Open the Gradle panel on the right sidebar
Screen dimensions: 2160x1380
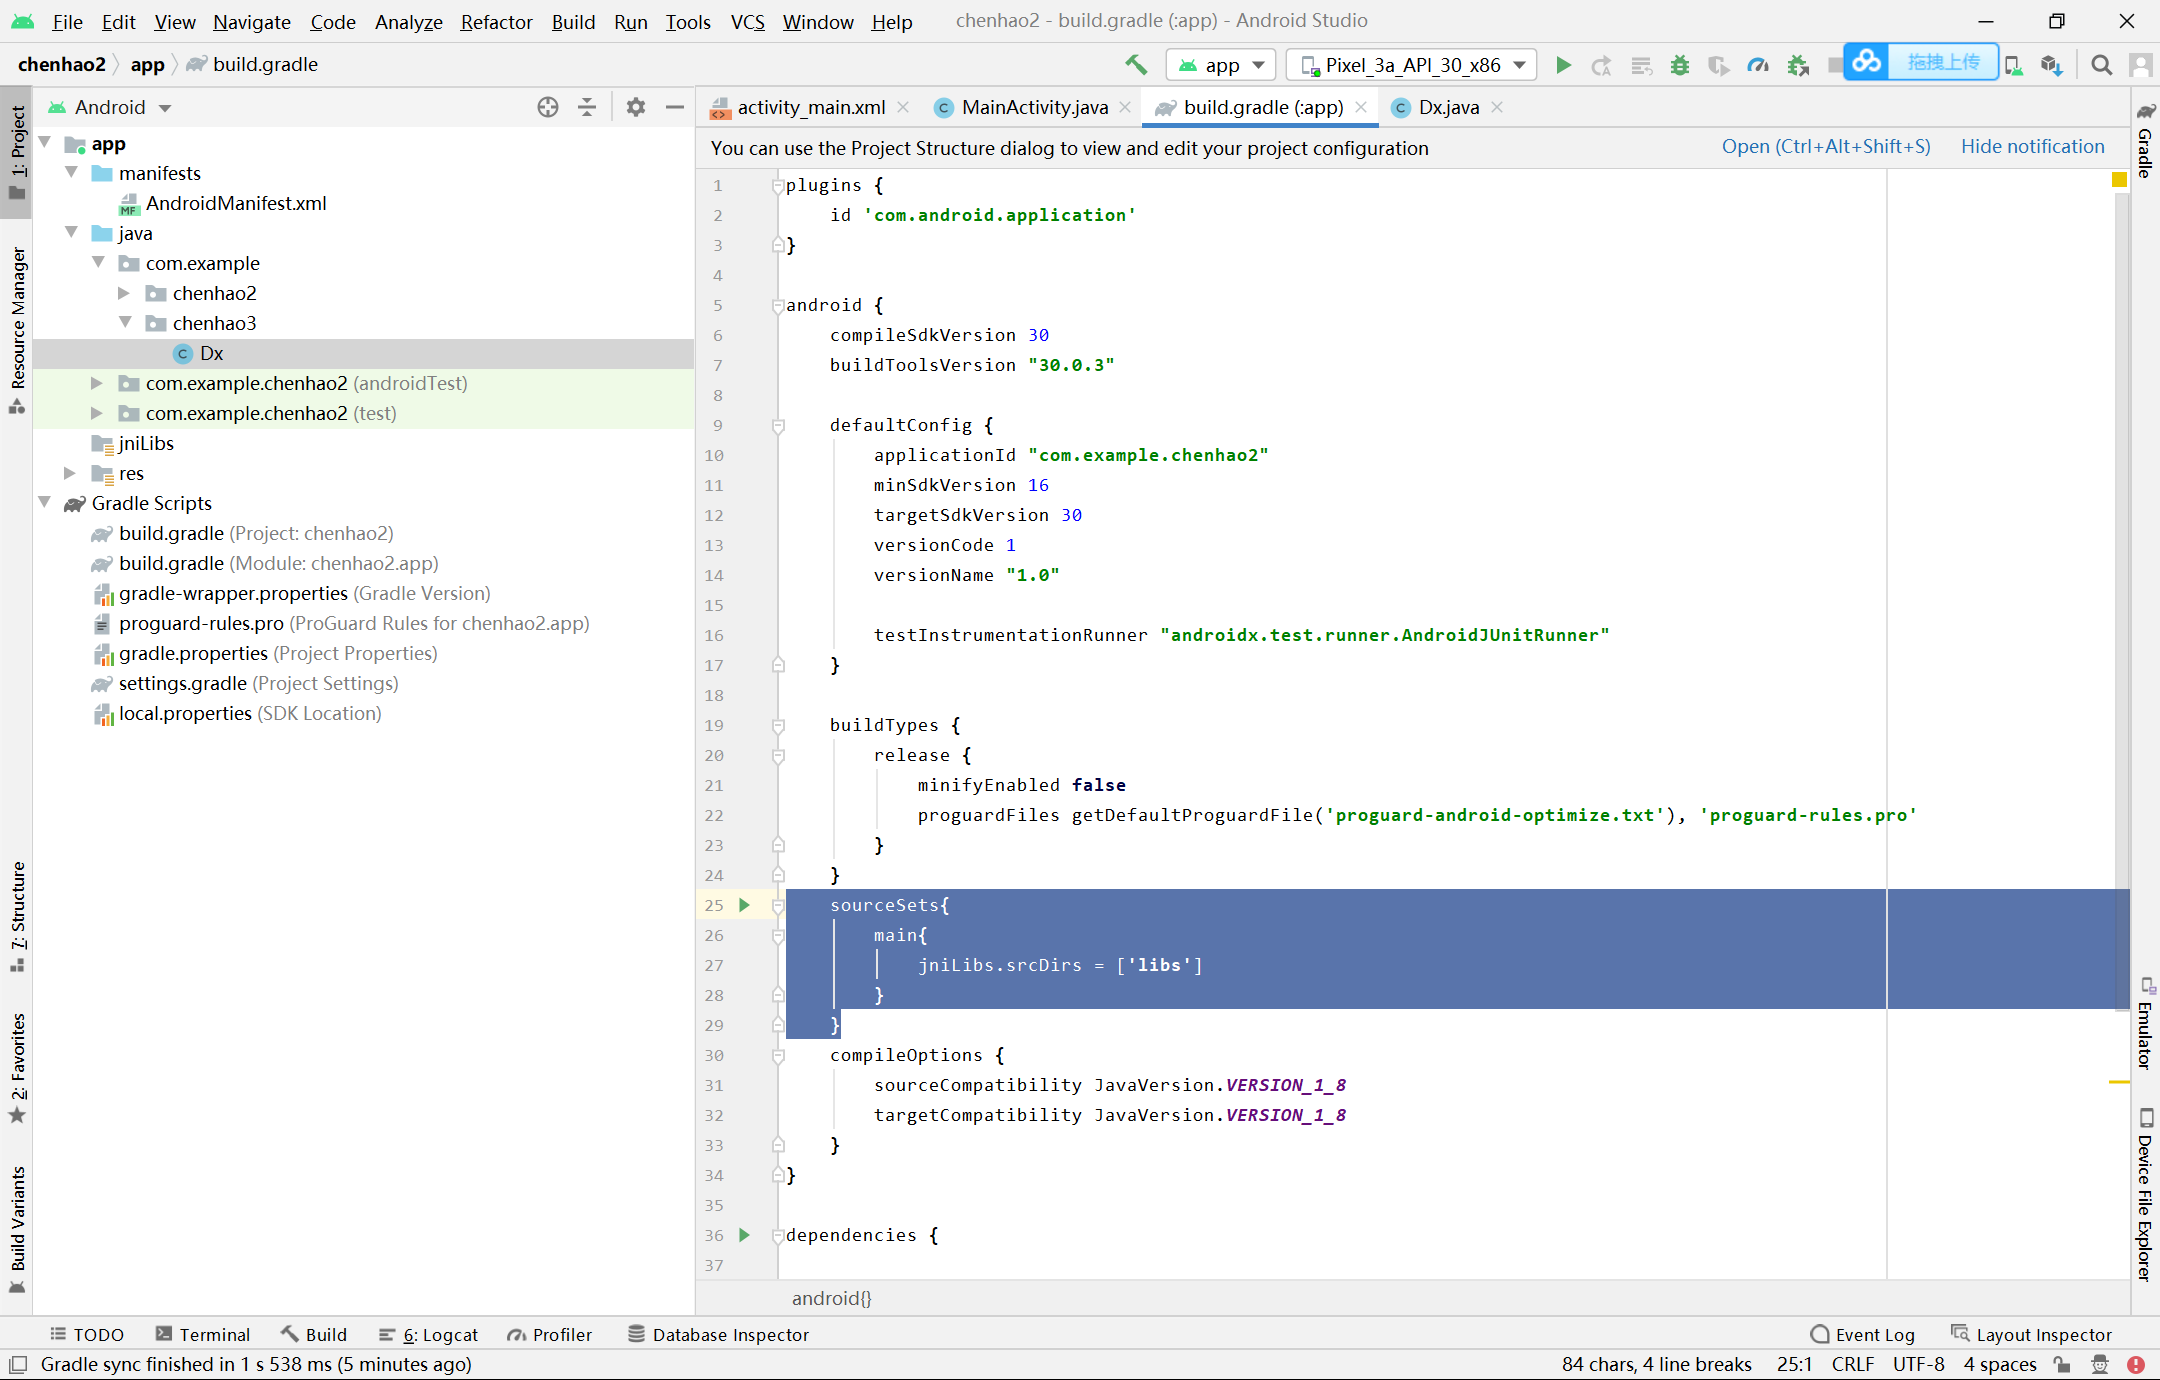point(2146,150)
